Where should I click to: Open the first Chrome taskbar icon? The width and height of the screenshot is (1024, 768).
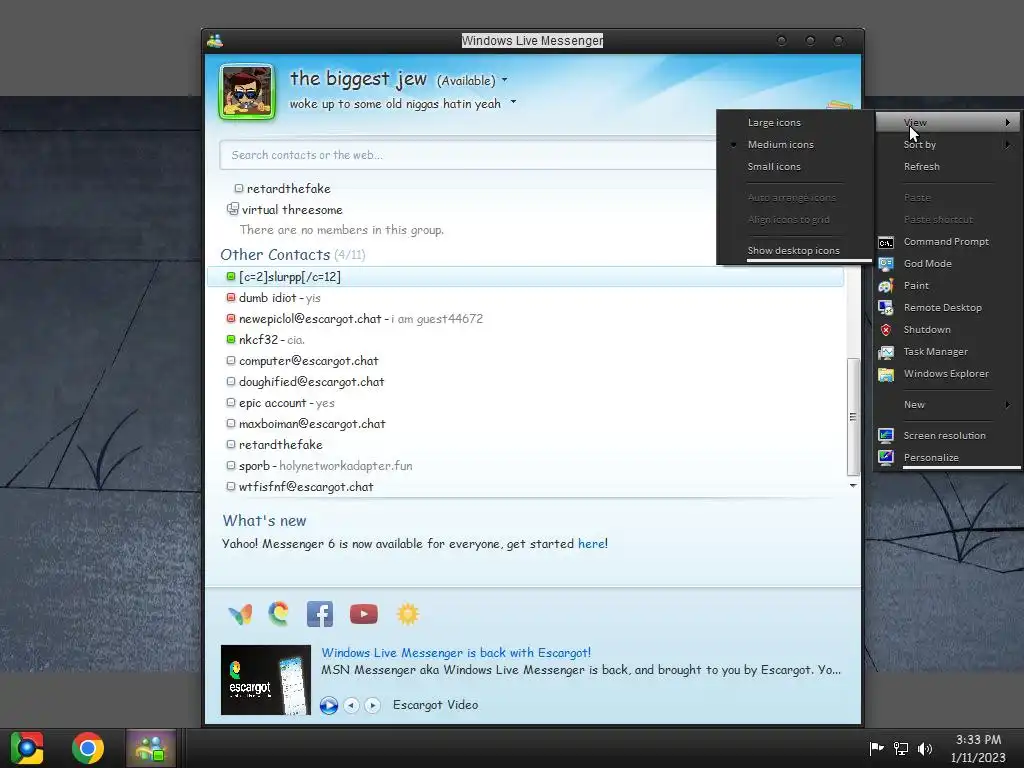click(27, 748)
